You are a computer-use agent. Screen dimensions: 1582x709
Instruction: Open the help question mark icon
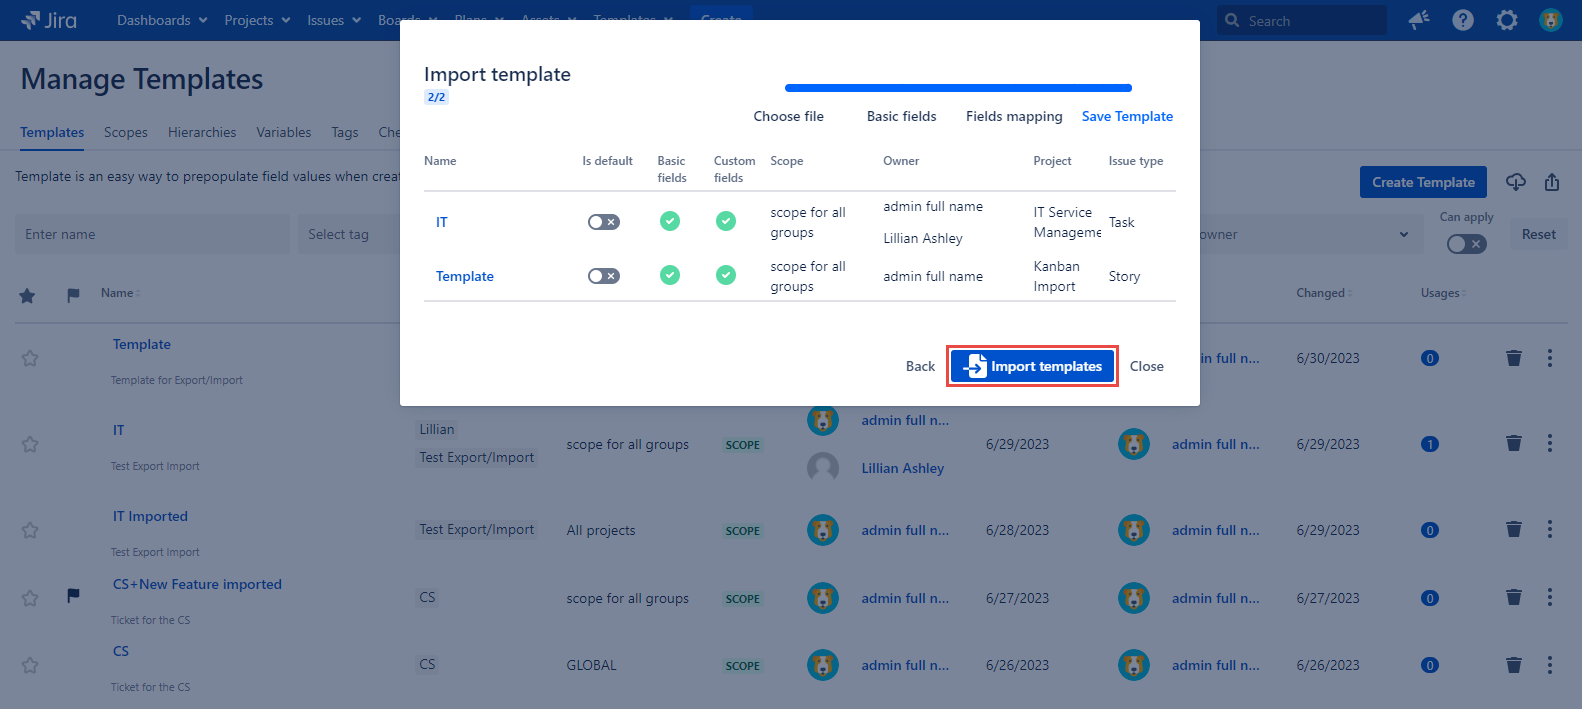(x=1463, y=20)
